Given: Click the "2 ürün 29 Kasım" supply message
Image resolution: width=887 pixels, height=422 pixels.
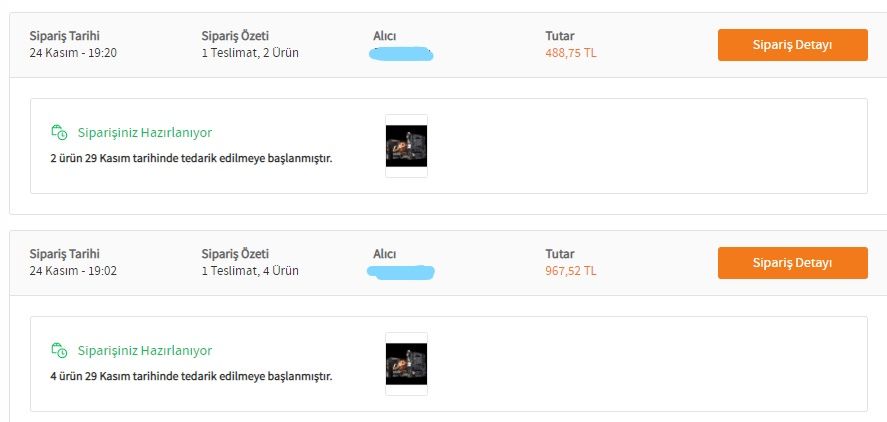Looking at the screenshot, I should tap(190, 158).
